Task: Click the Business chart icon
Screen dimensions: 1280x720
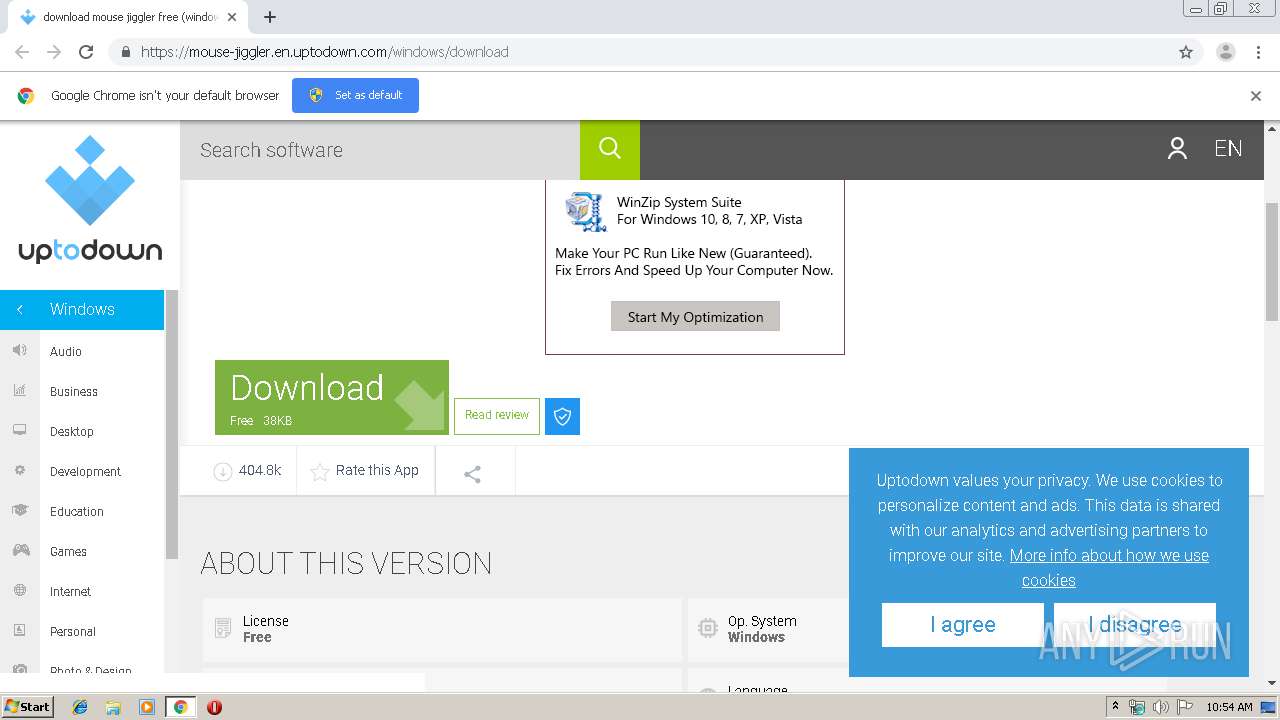Action: [x=20, y=390]
